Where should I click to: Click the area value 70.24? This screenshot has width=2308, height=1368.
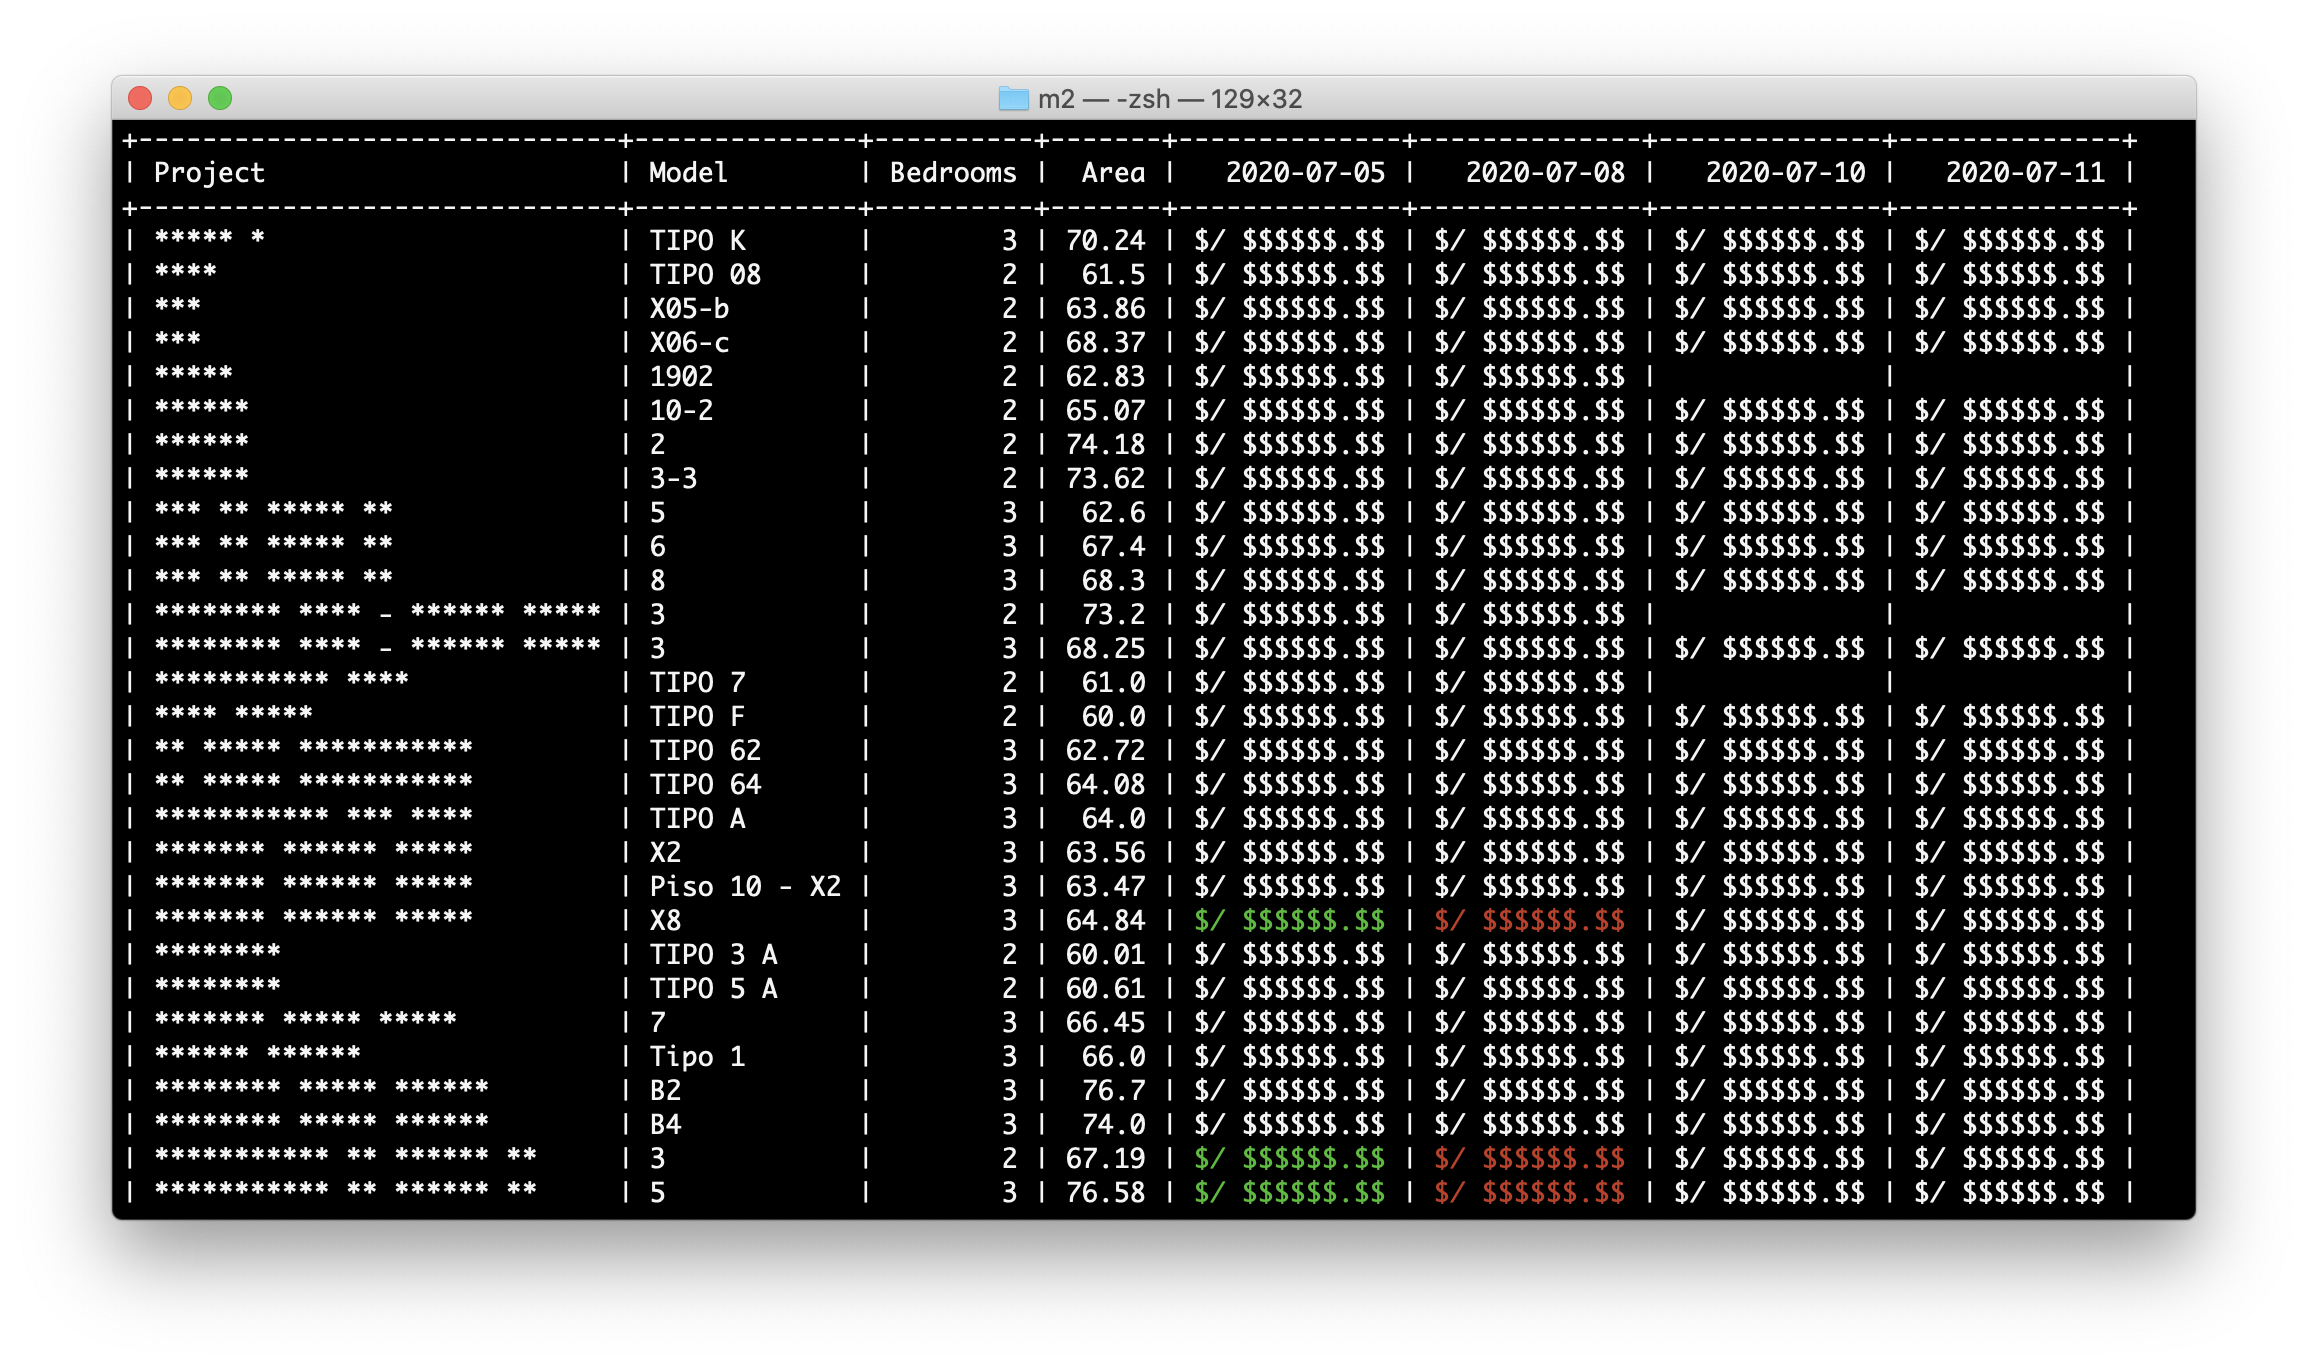tap(1105, 241)
